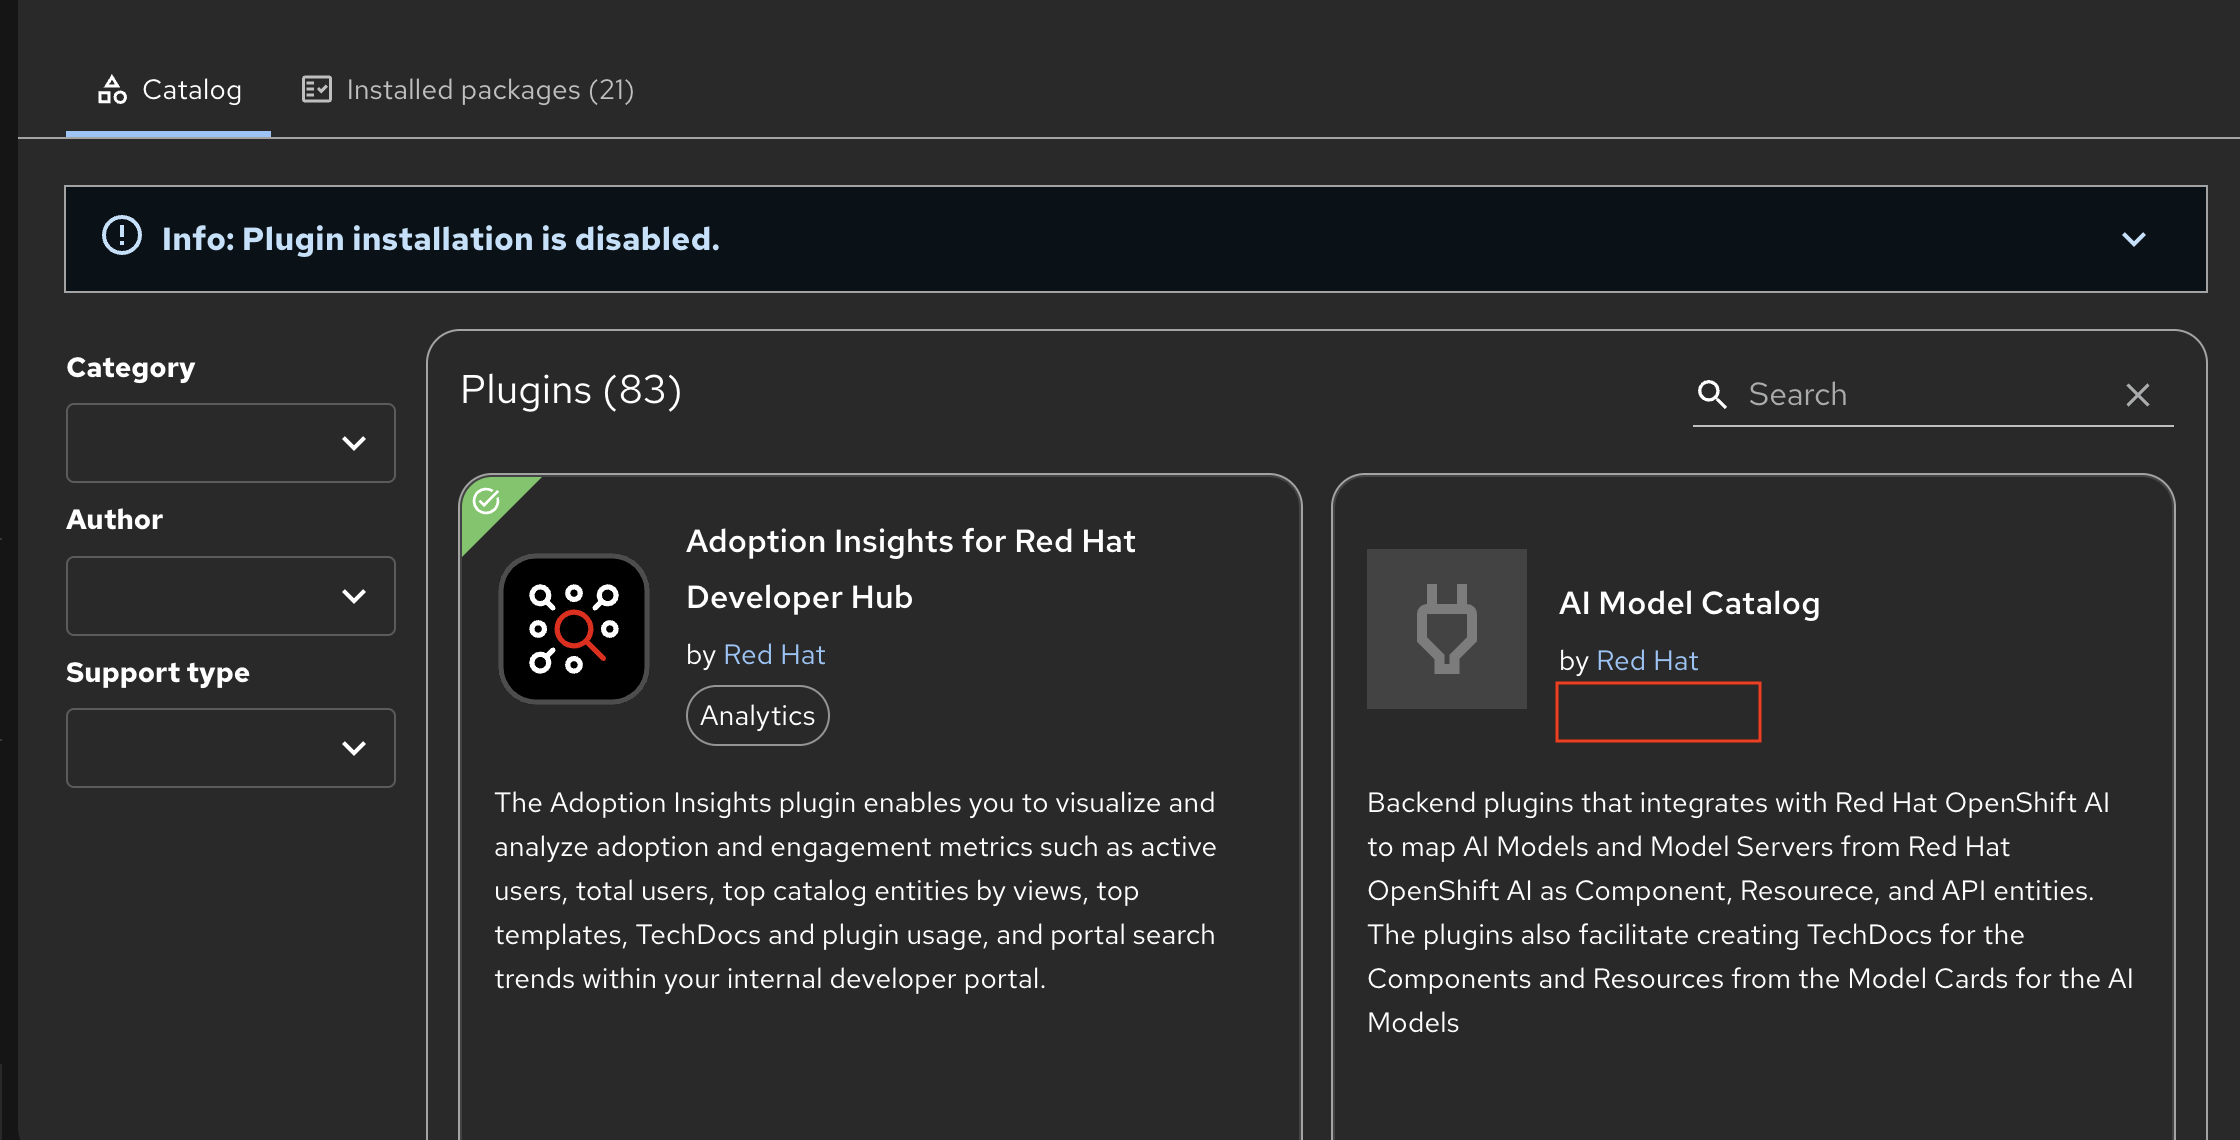The image size is (2240, 1140).
Task: Expand the plugin installation info banner
Action: click(2133, 239)
